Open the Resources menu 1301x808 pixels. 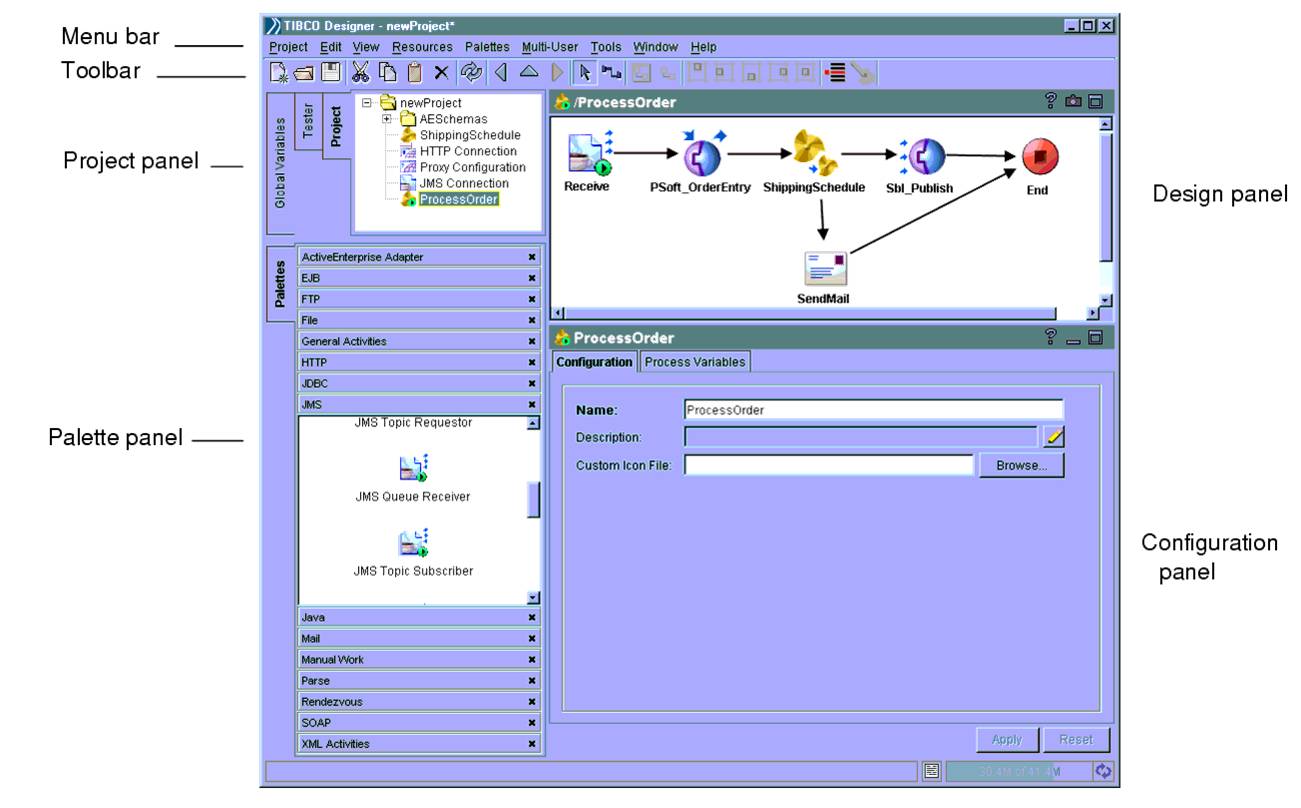423,46
